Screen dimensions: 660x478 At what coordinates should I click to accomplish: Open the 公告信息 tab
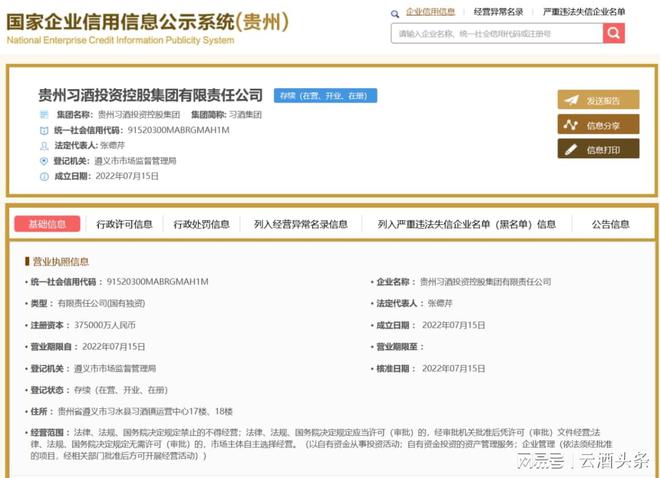(610, 224)
